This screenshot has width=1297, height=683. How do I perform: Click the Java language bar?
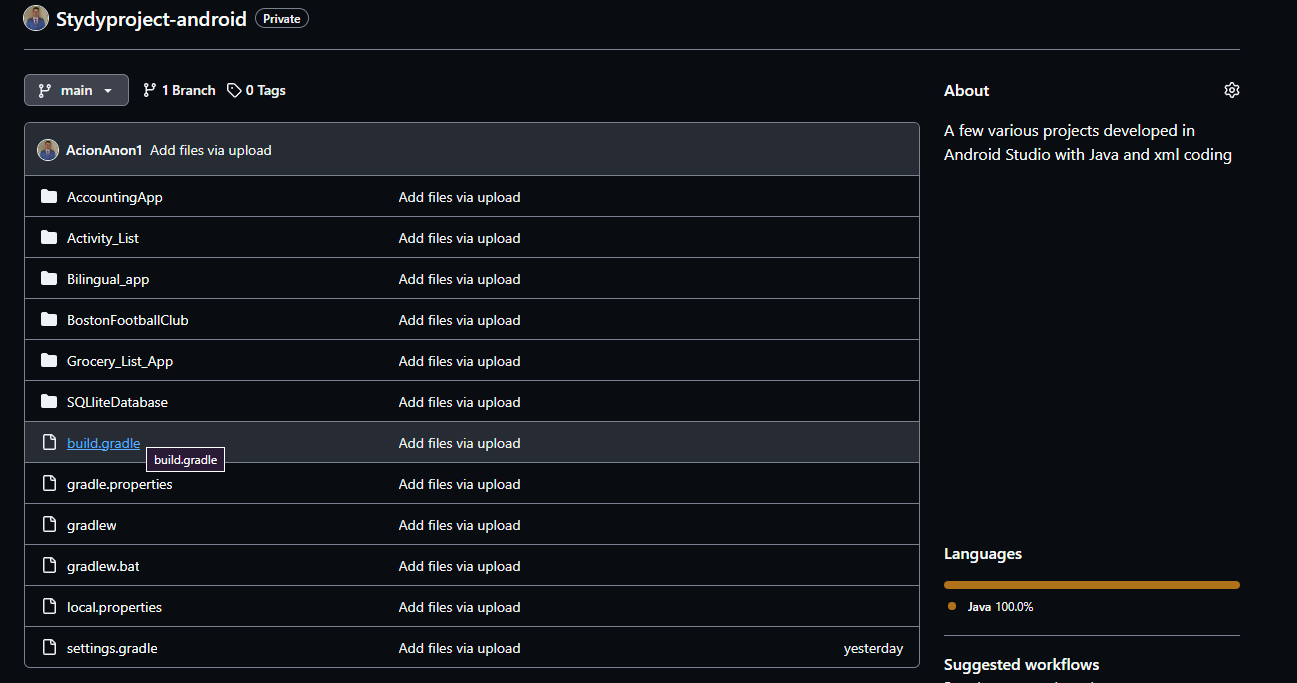click(x=1091, y=585)
